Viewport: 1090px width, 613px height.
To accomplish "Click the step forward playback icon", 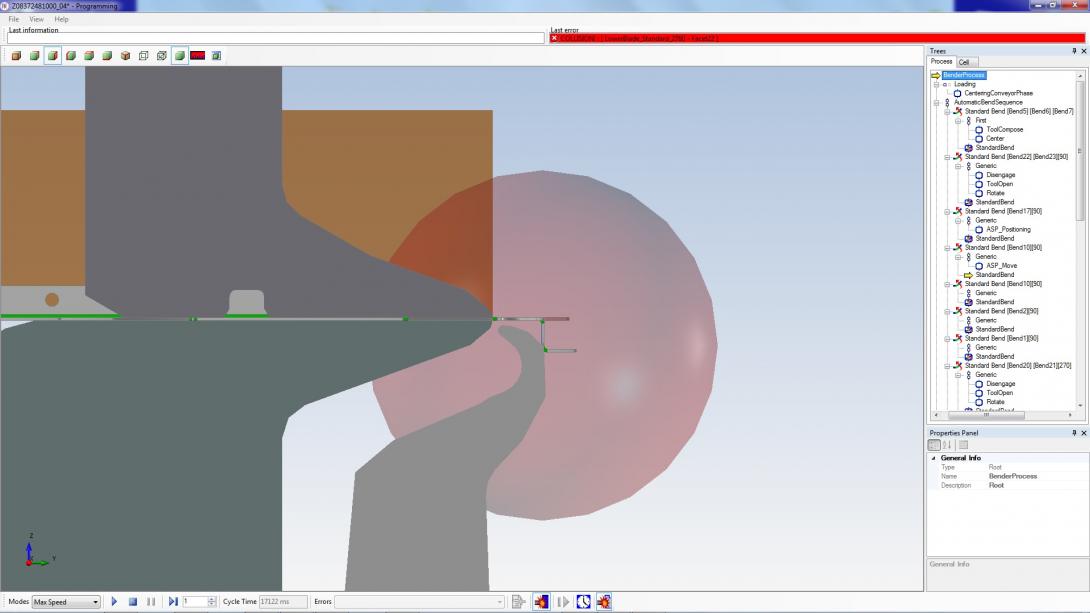I will (173, 602).
